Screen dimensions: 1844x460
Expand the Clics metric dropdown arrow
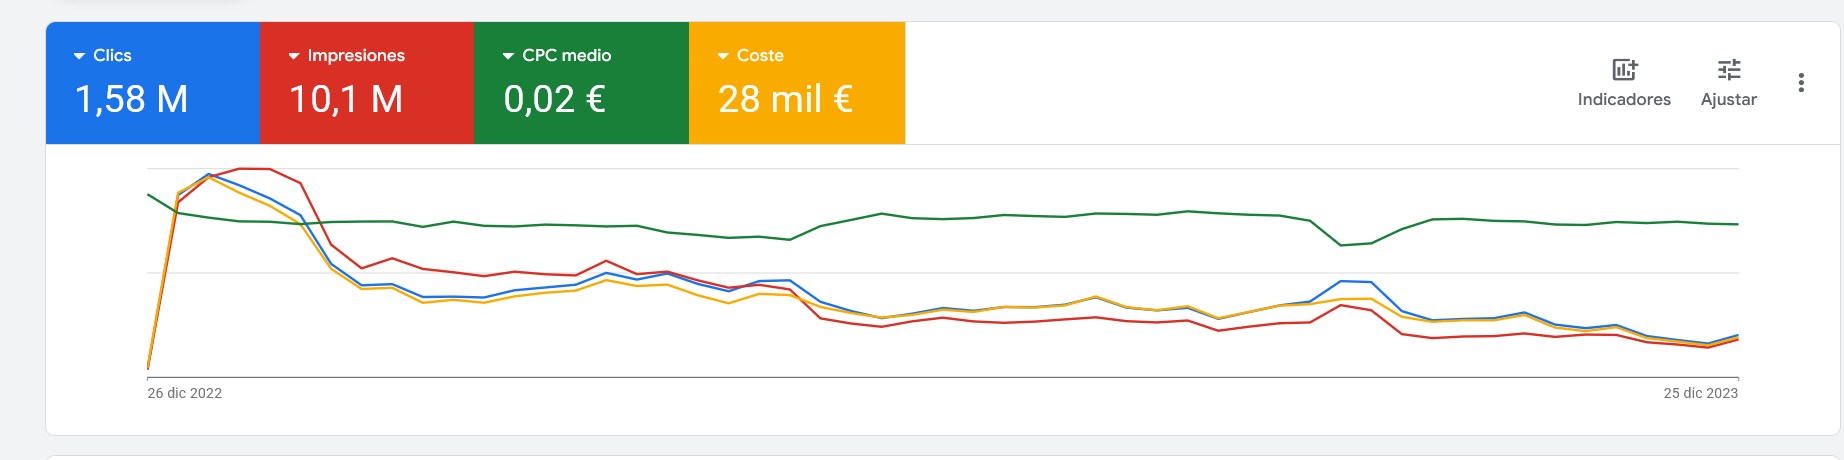coord(79,56)
